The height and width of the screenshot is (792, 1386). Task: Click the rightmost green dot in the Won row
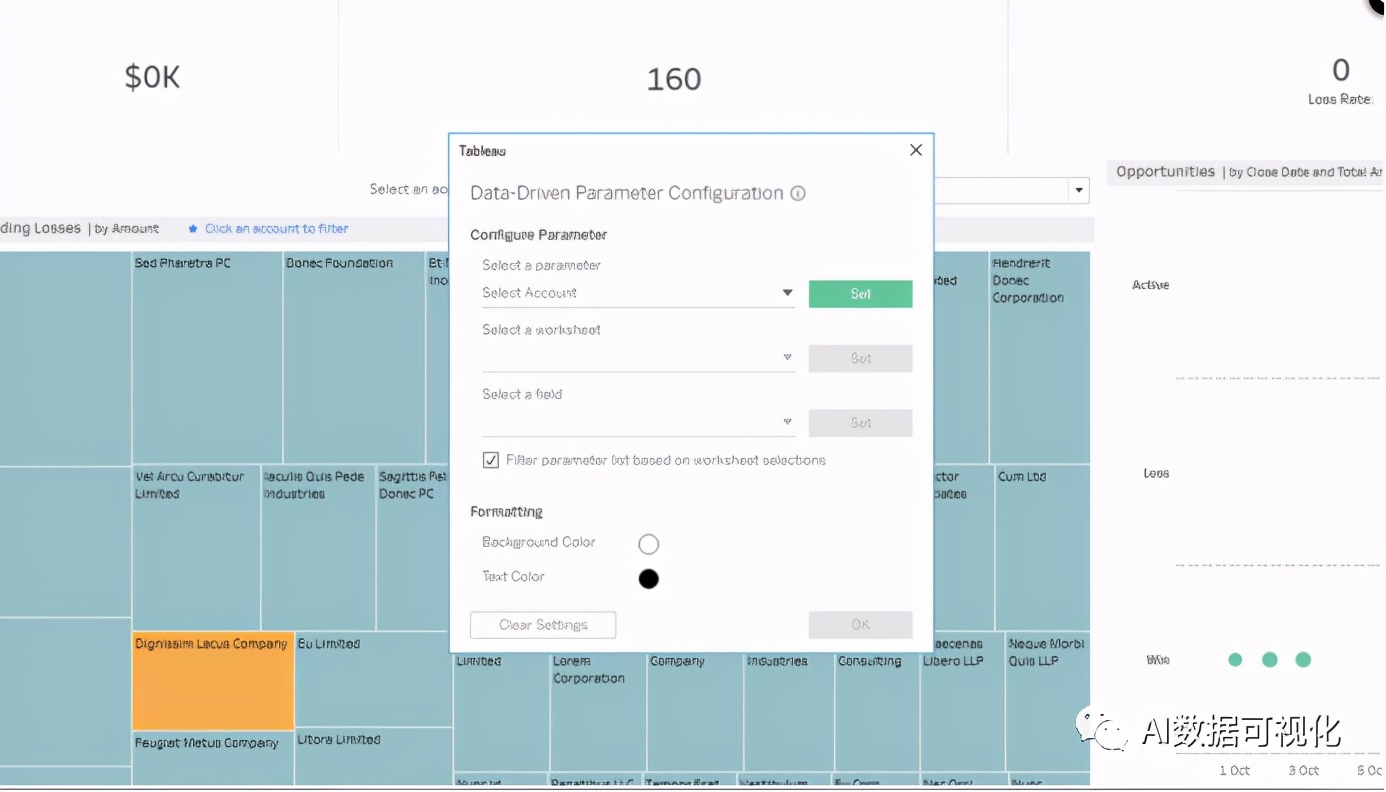pos(1303,660)
